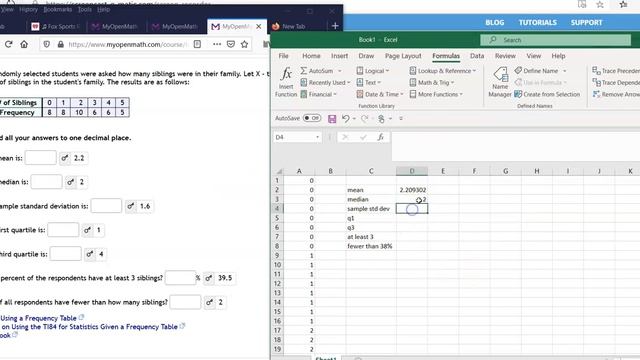Expand the undo history dropdown arrow
Screen dimensions: 640x360
click(x=354, y=119)
